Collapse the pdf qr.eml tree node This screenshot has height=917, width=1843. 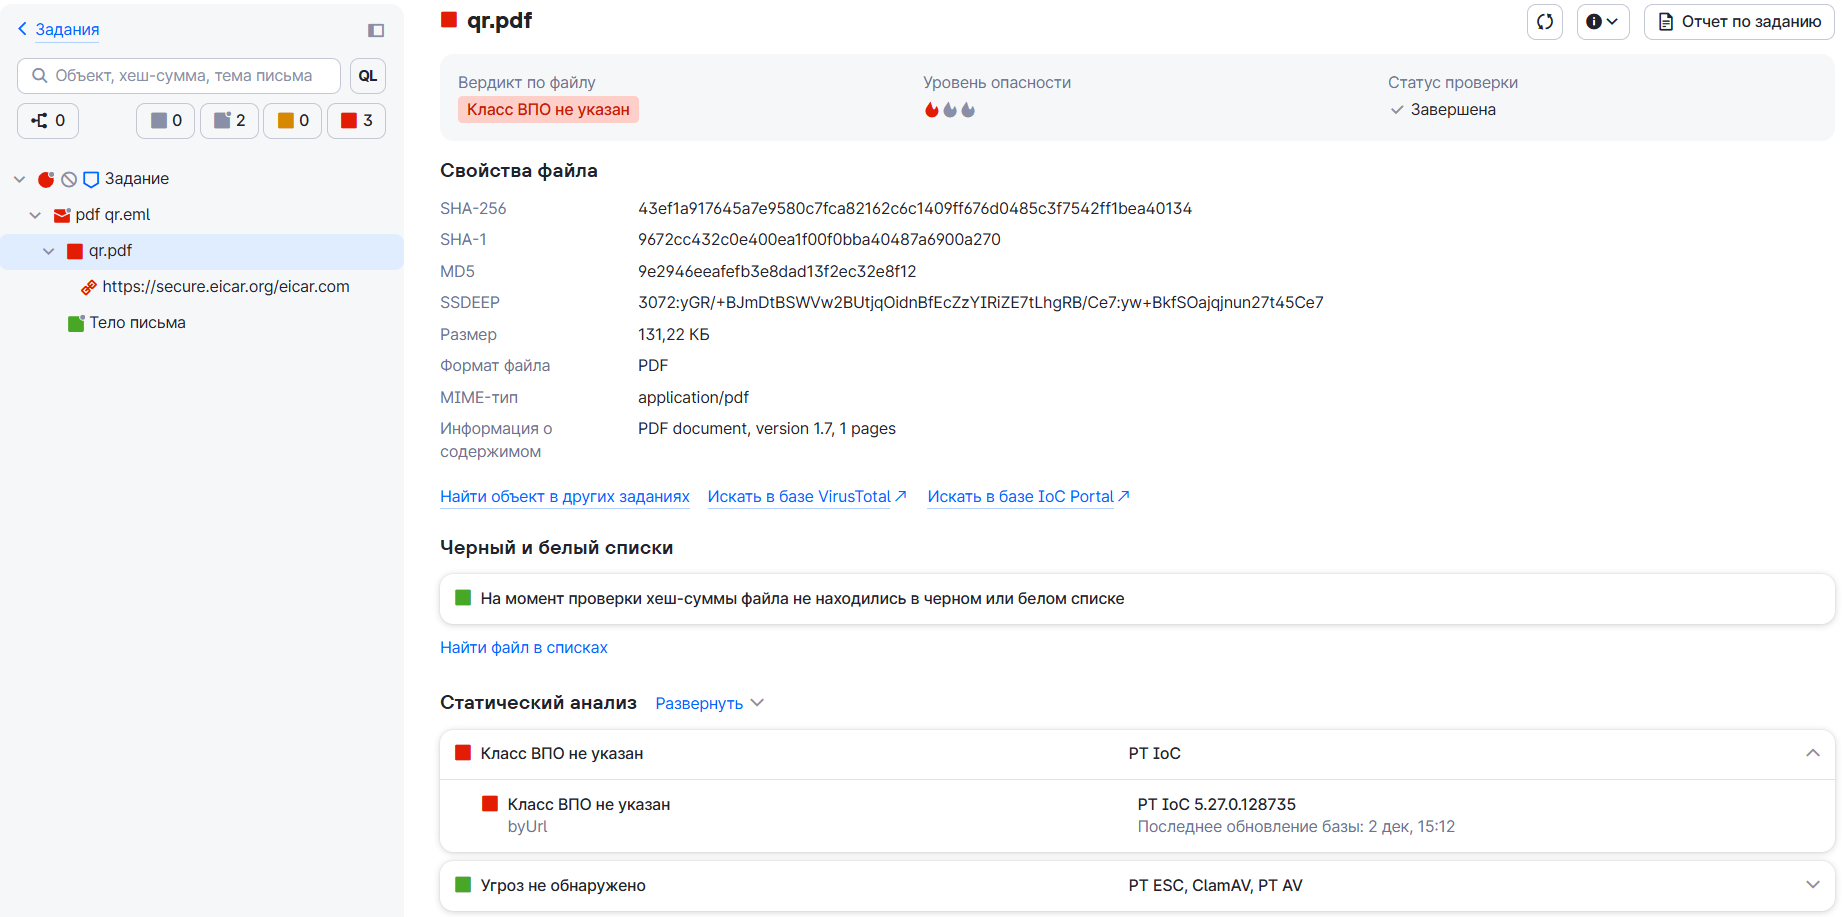35,215
